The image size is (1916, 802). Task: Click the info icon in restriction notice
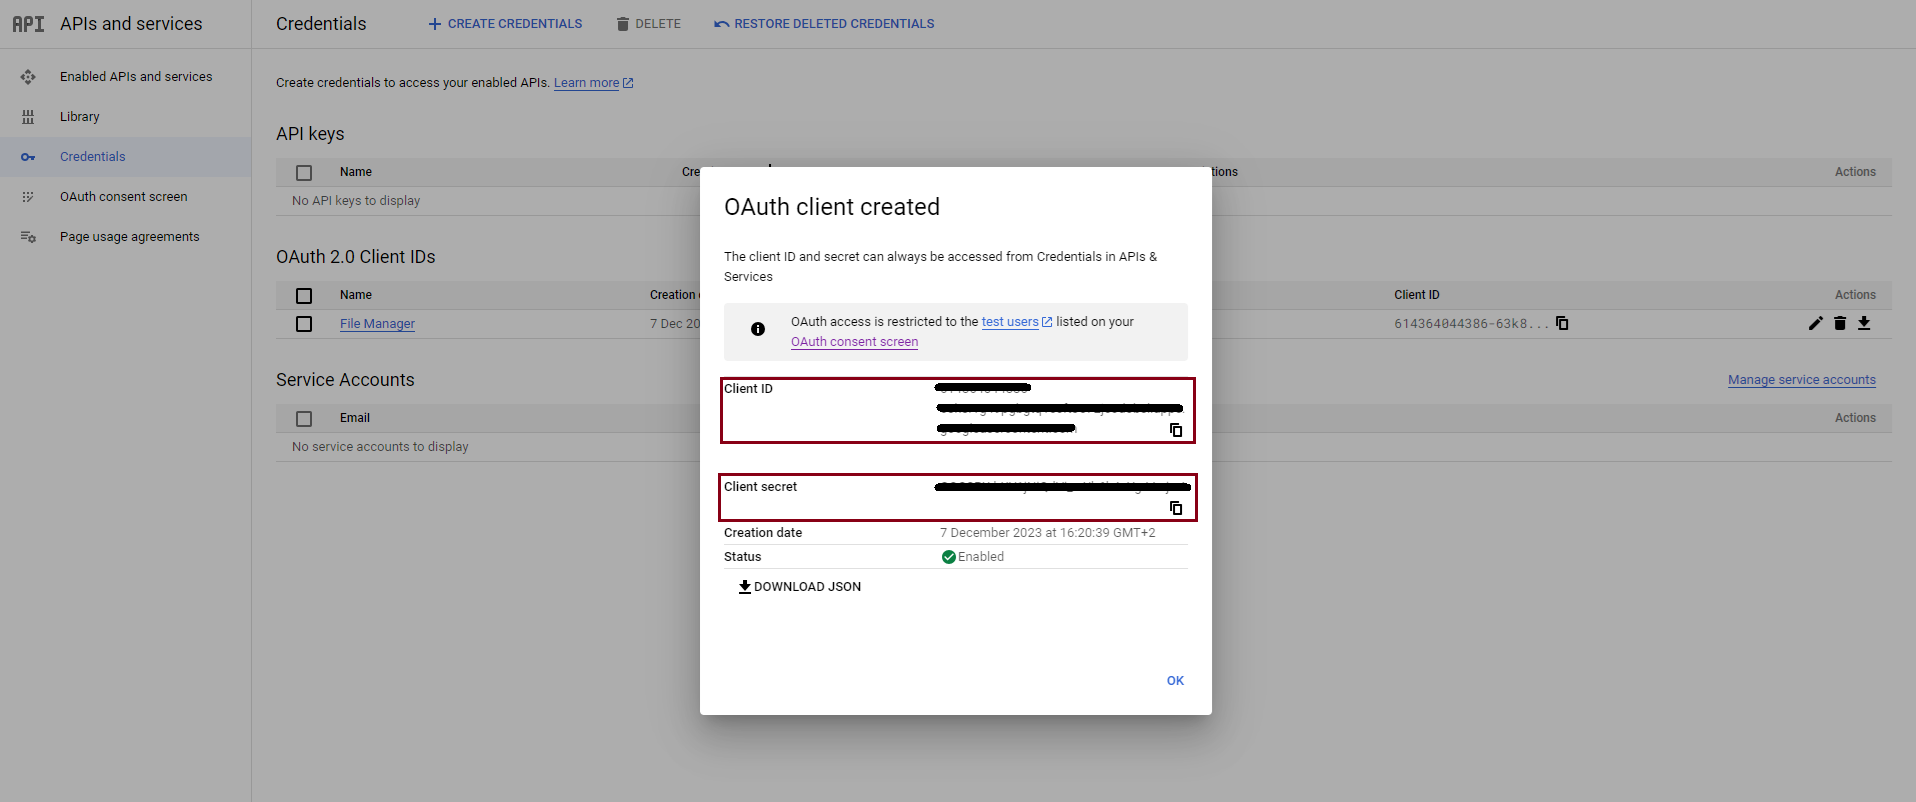[758, 329]
